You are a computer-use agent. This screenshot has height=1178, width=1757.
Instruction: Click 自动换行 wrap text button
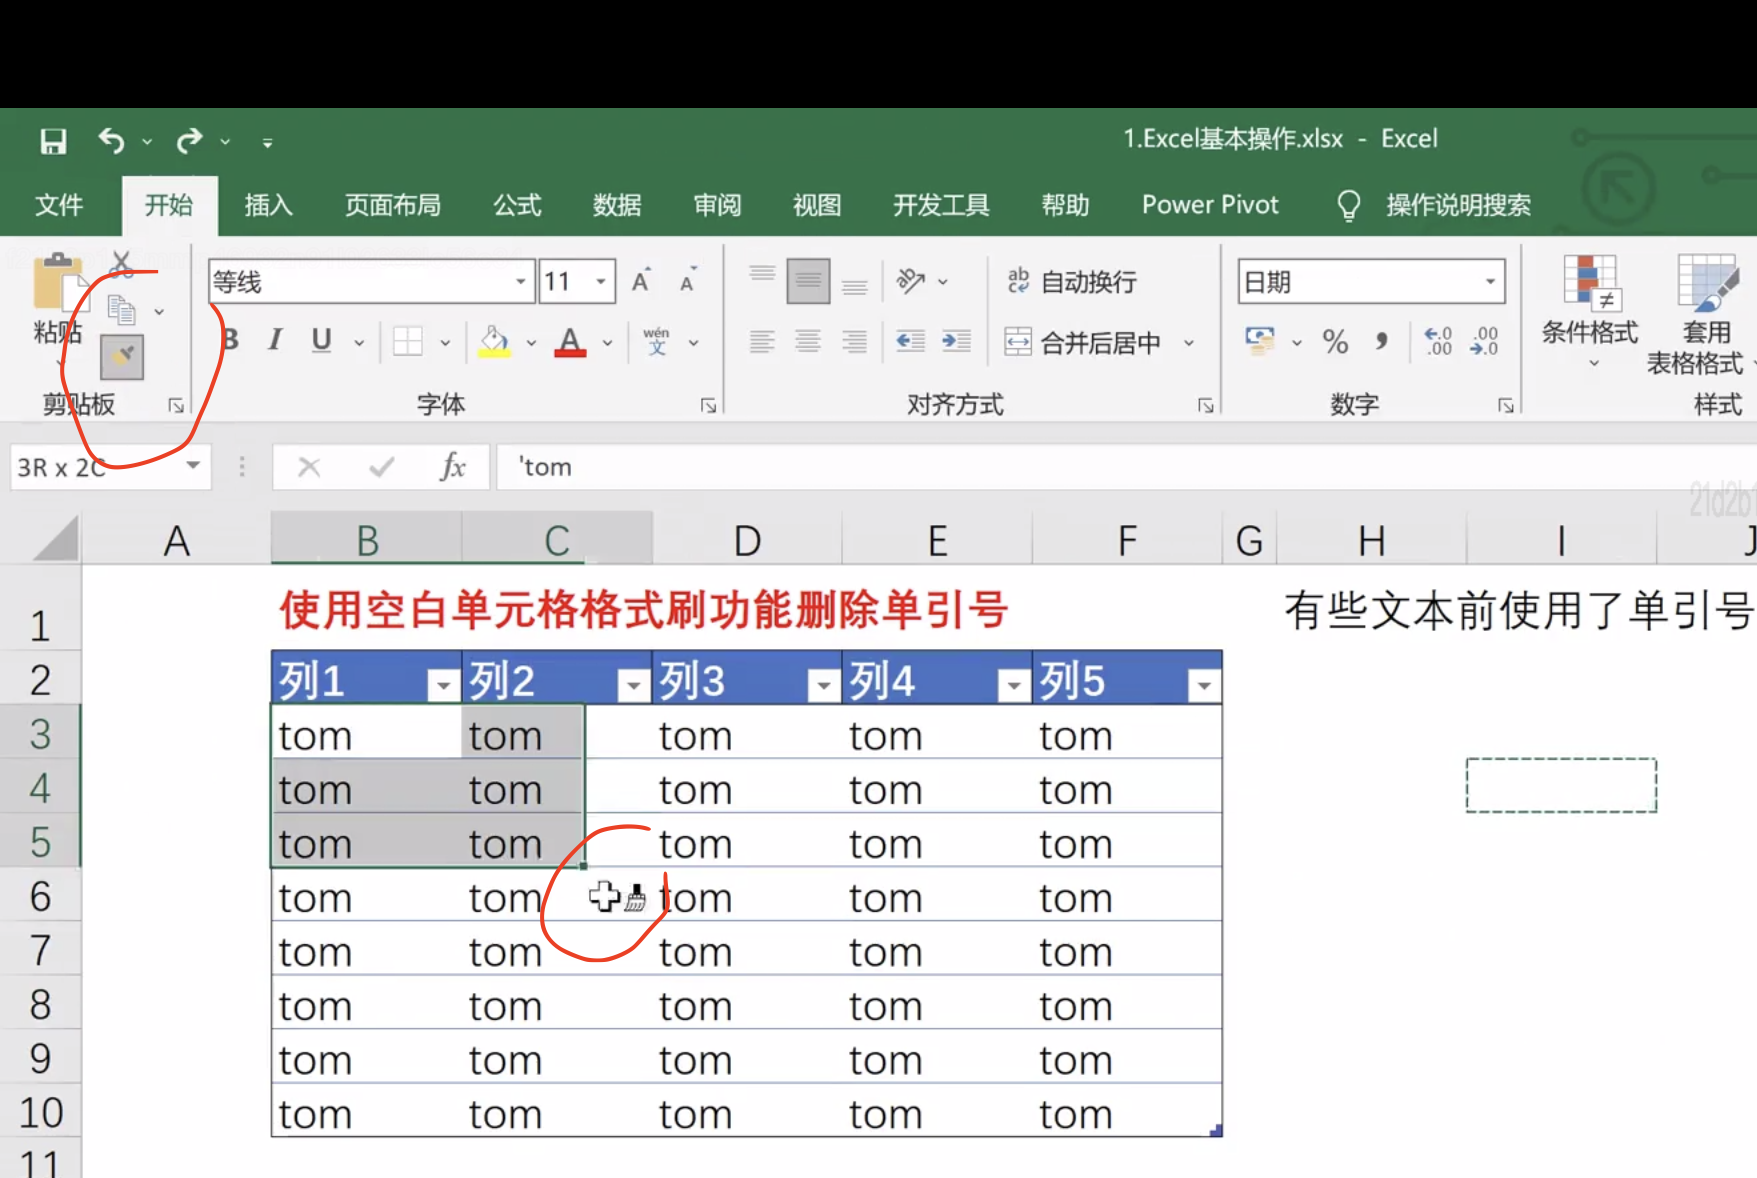tap(1072, 282)
